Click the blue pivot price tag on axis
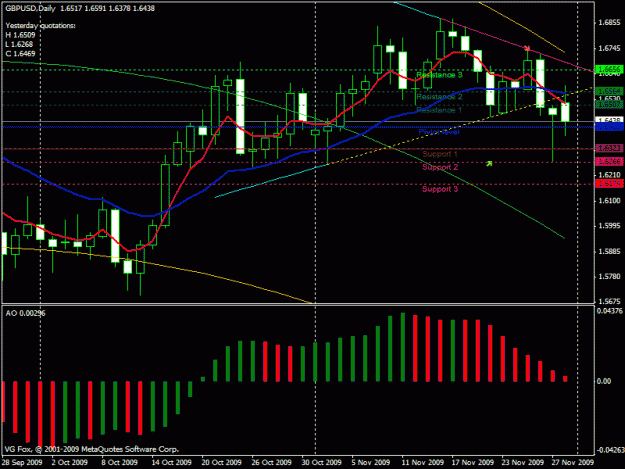 tap(609, 127)
